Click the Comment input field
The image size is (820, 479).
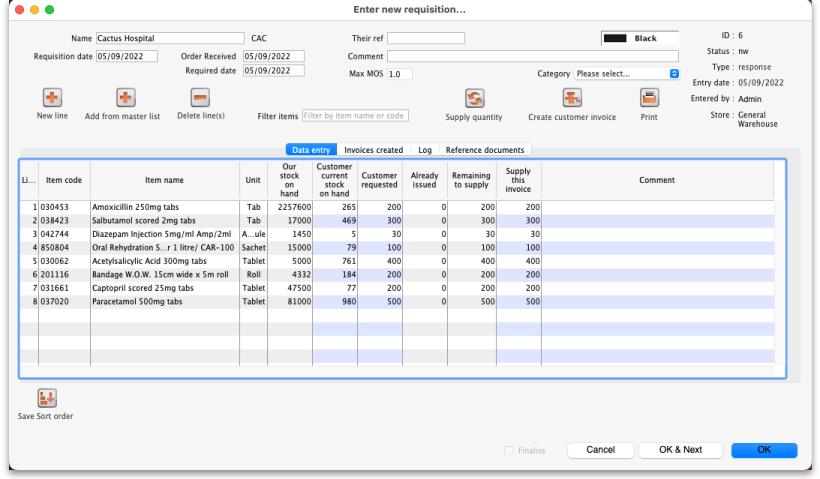[532, 56]
